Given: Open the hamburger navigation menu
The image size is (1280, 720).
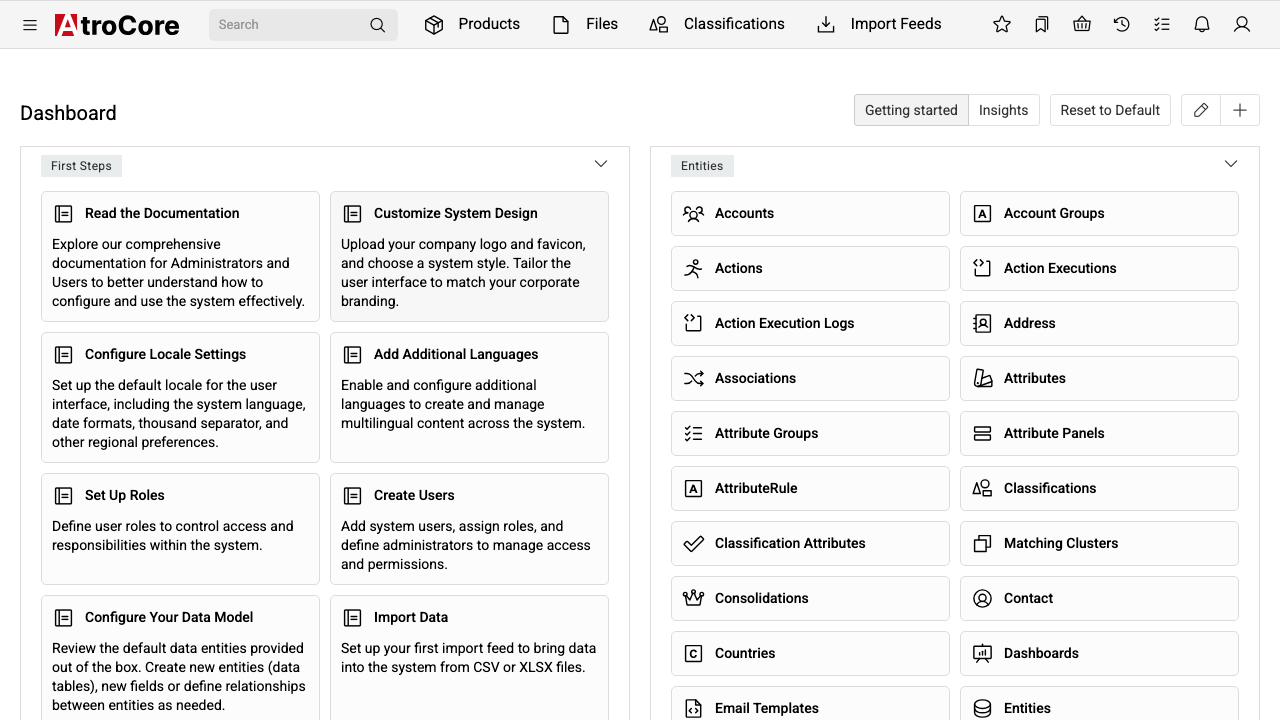Looking at the screenshot, I should [x=30, y=25].
